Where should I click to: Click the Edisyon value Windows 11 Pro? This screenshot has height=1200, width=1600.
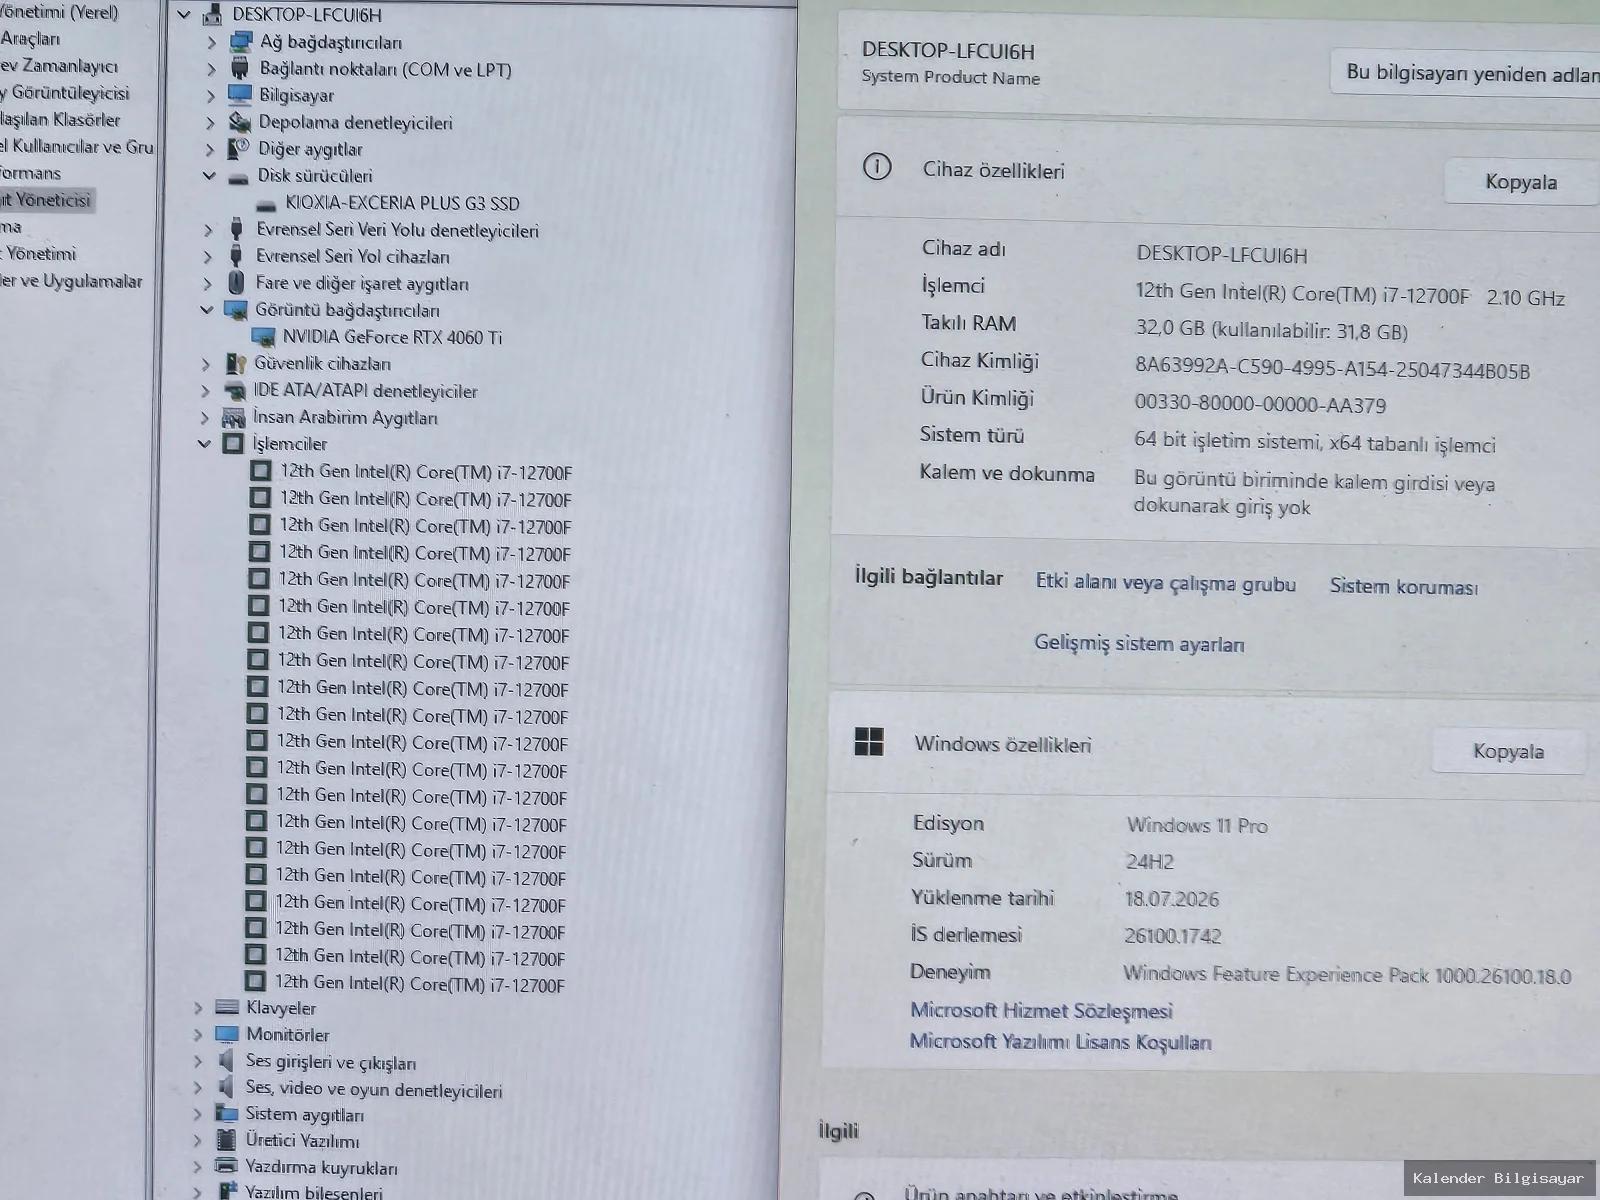(x=1197, y=825)
